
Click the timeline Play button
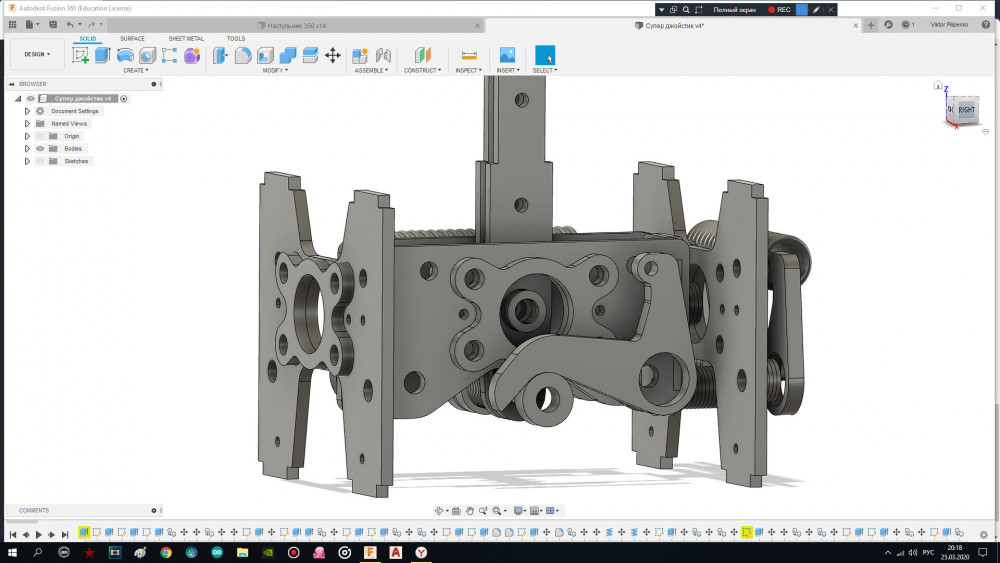coord(39,535)
